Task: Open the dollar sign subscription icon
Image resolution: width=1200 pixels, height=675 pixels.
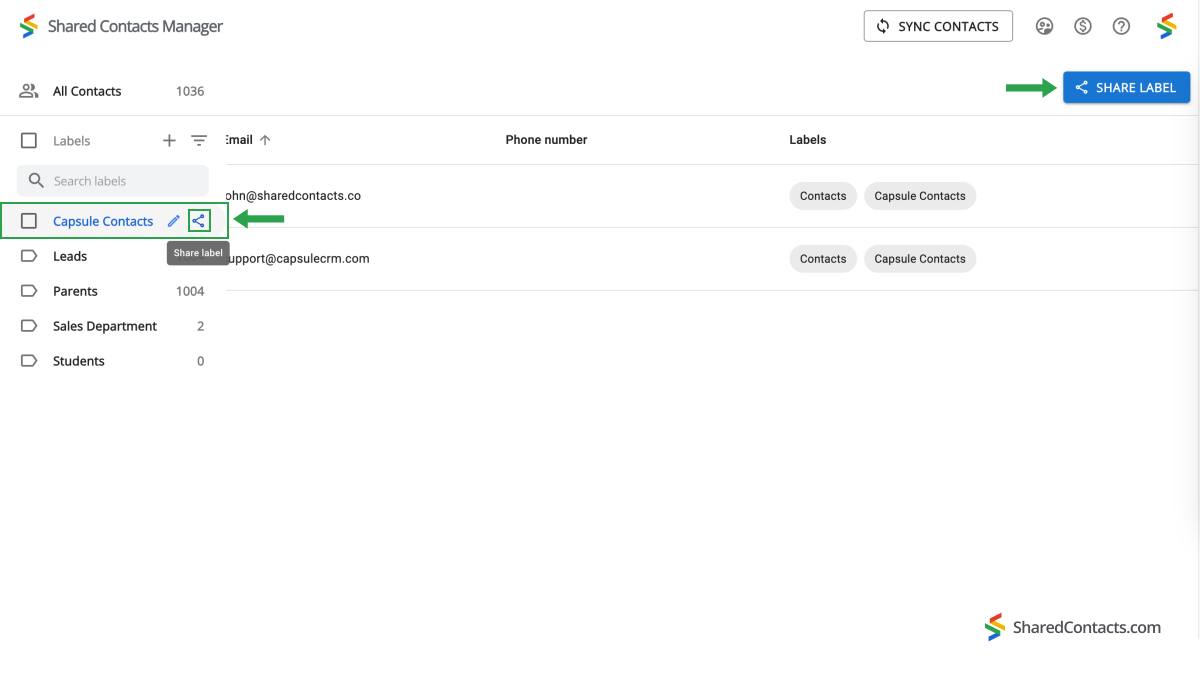Action: click(x=1083, y=27)
